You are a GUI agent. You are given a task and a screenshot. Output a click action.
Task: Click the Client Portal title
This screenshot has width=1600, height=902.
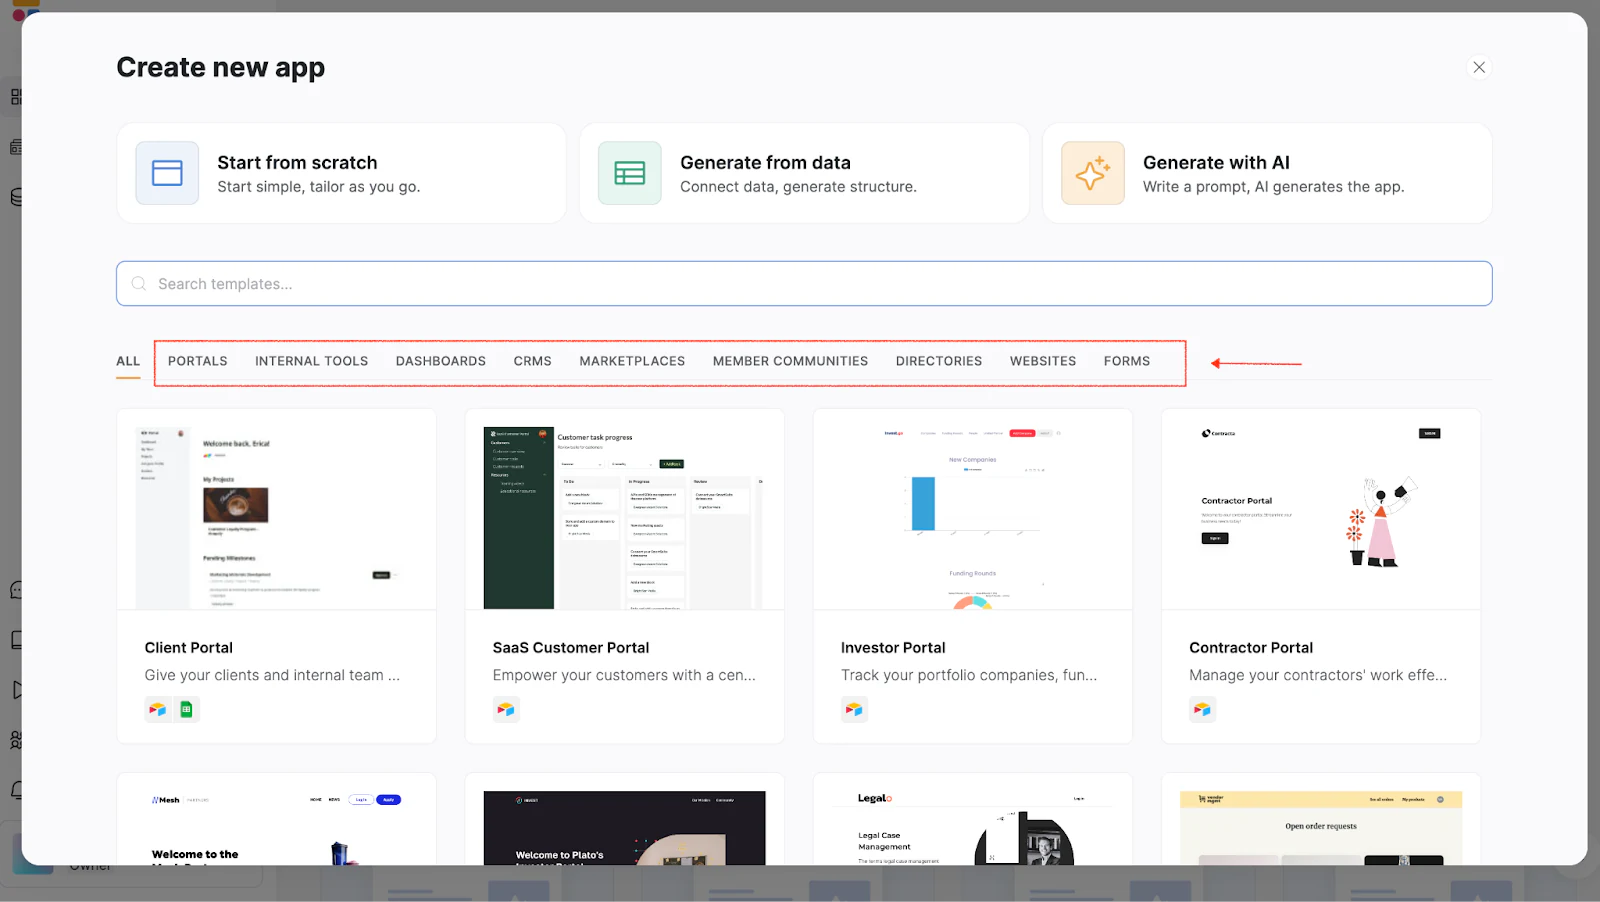188,648
